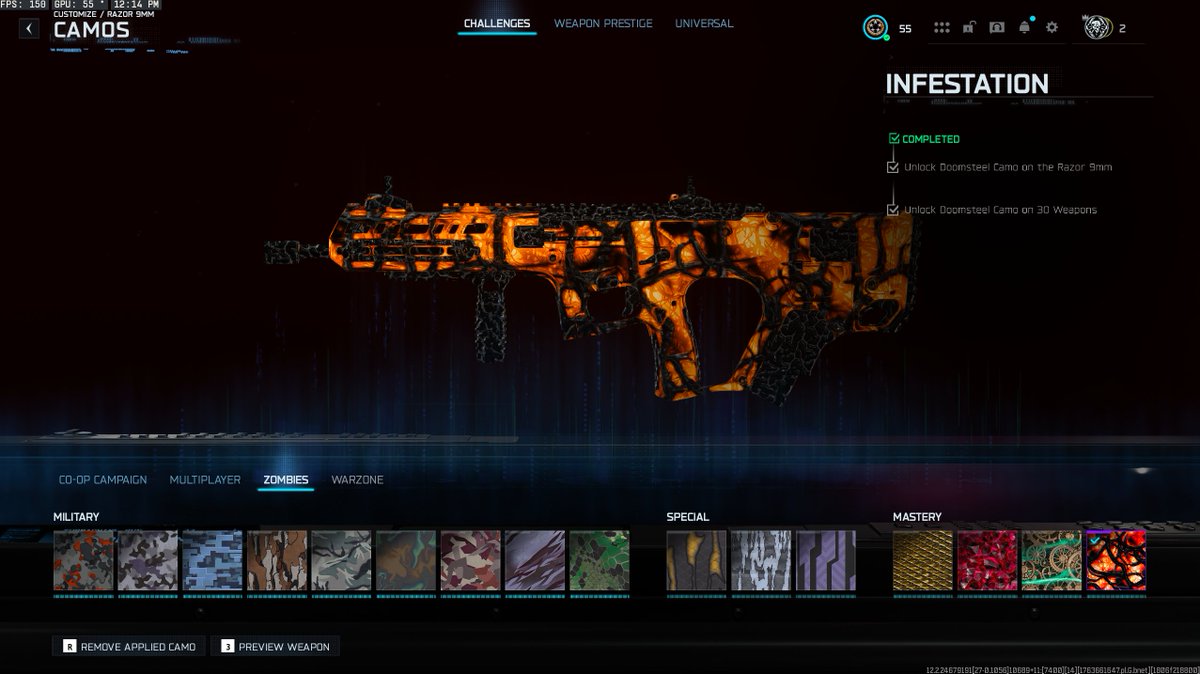Select the Zombies camo category

(x=286, y=480)
